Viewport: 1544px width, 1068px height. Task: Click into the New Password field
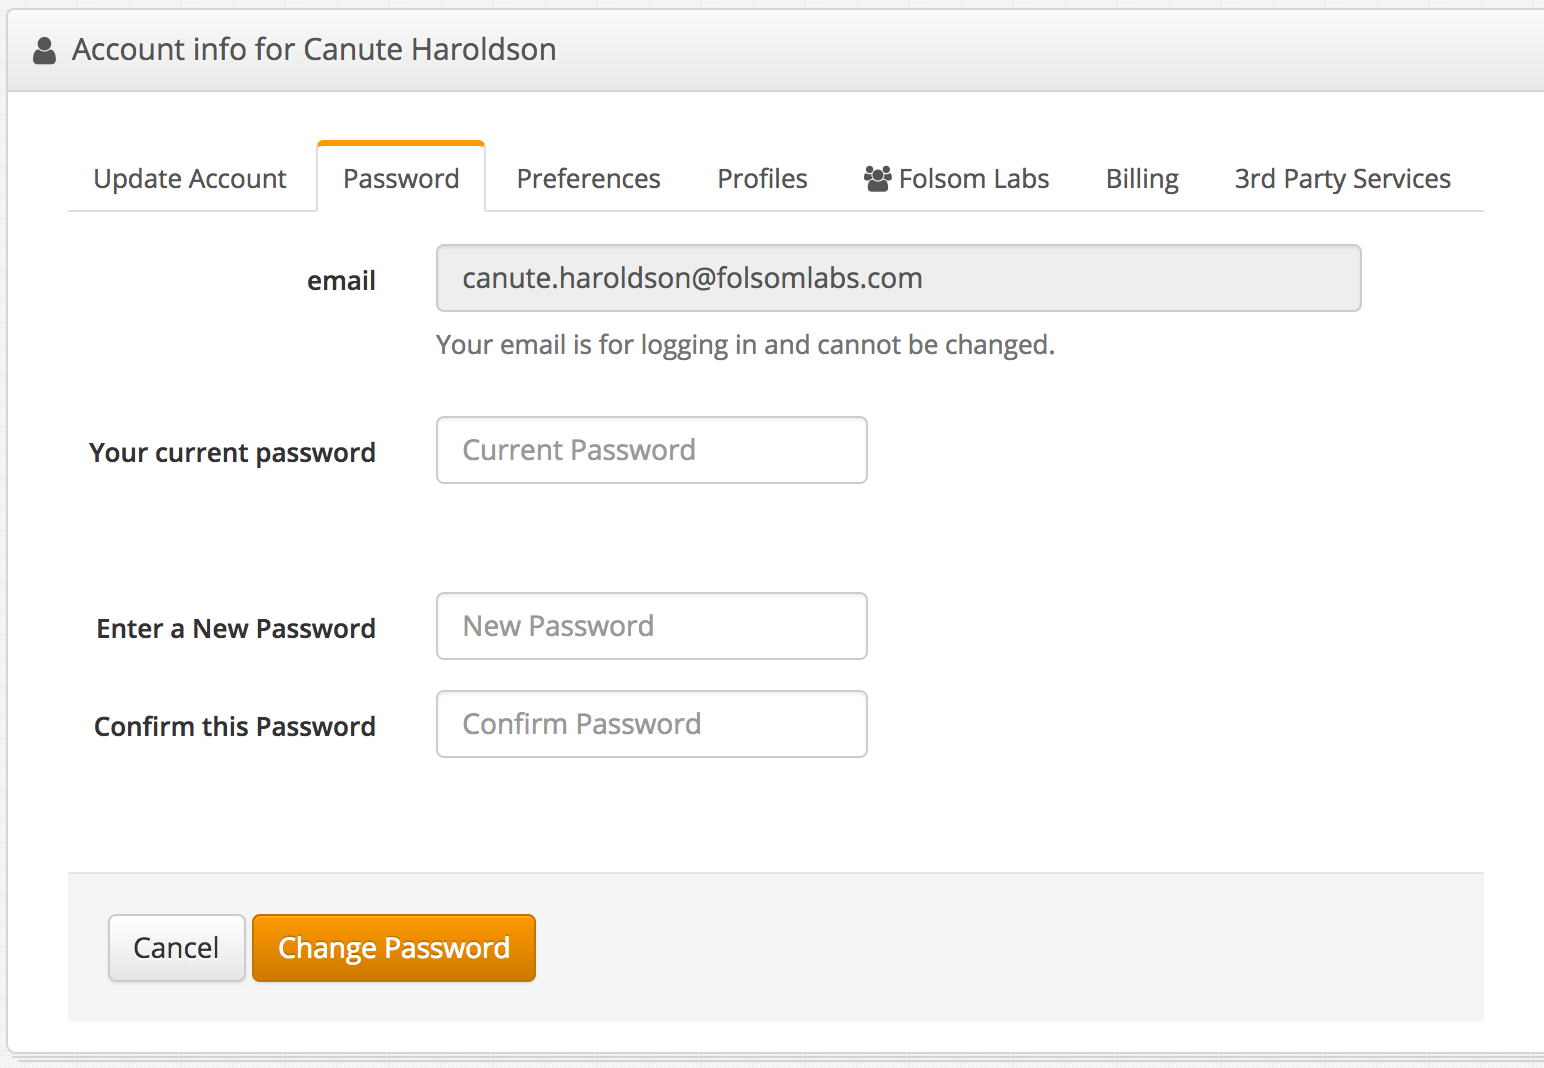652,626
